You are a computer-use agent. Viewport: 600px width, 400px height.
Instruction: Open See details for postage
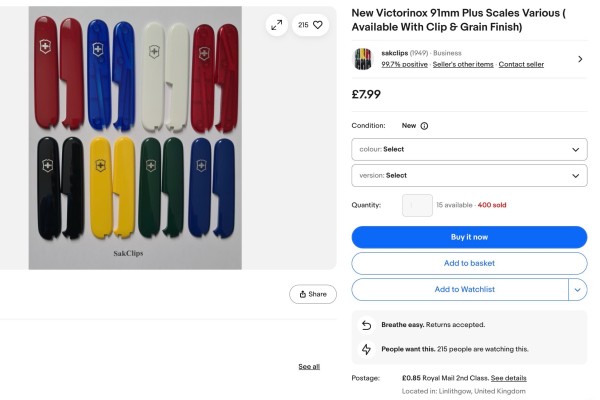point(508,378)
